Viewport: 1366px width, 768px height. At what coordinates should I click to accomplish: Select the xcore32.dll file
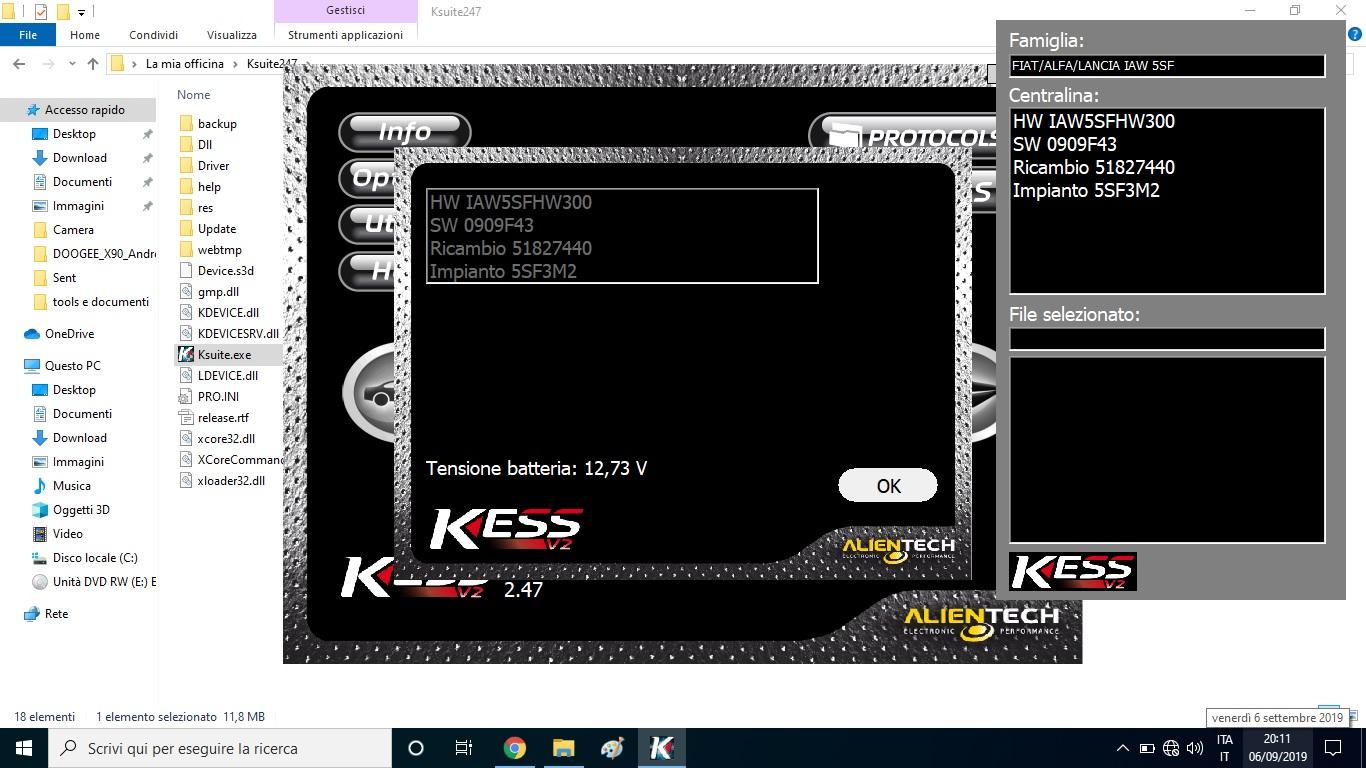(x=226, y=438)
